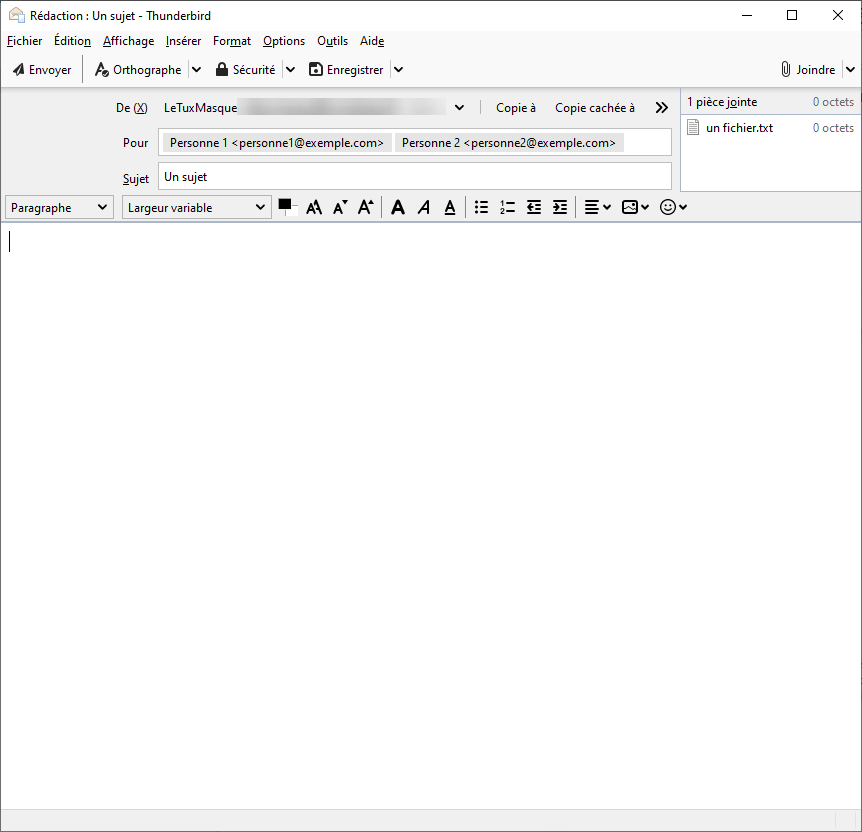Apply a numbered list
The image size is (862, 832).
click(x=507, y=207)
